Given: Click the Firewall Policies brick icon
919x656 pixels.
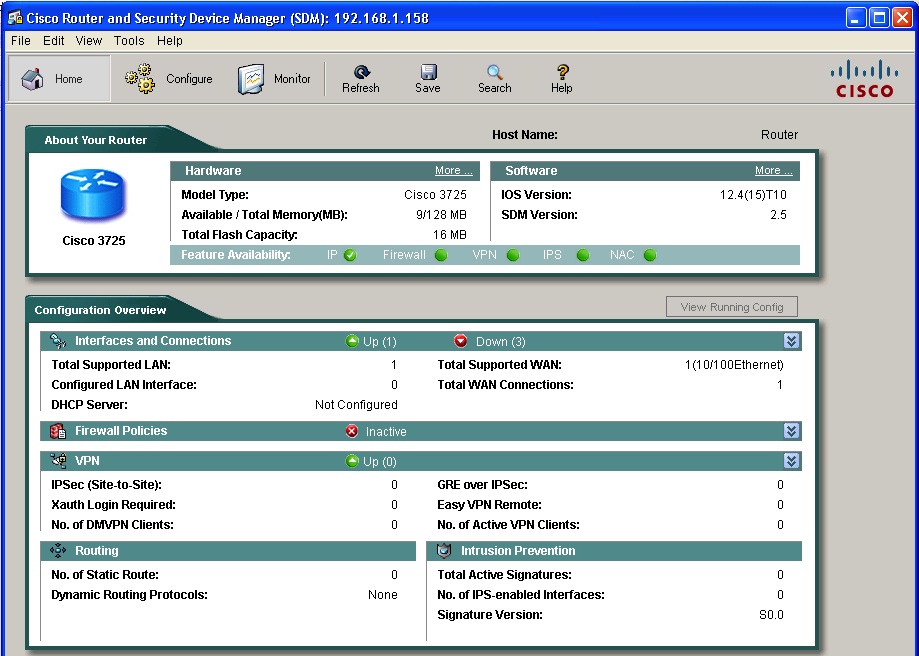Looking at the screenshot, I should (58, 431).
